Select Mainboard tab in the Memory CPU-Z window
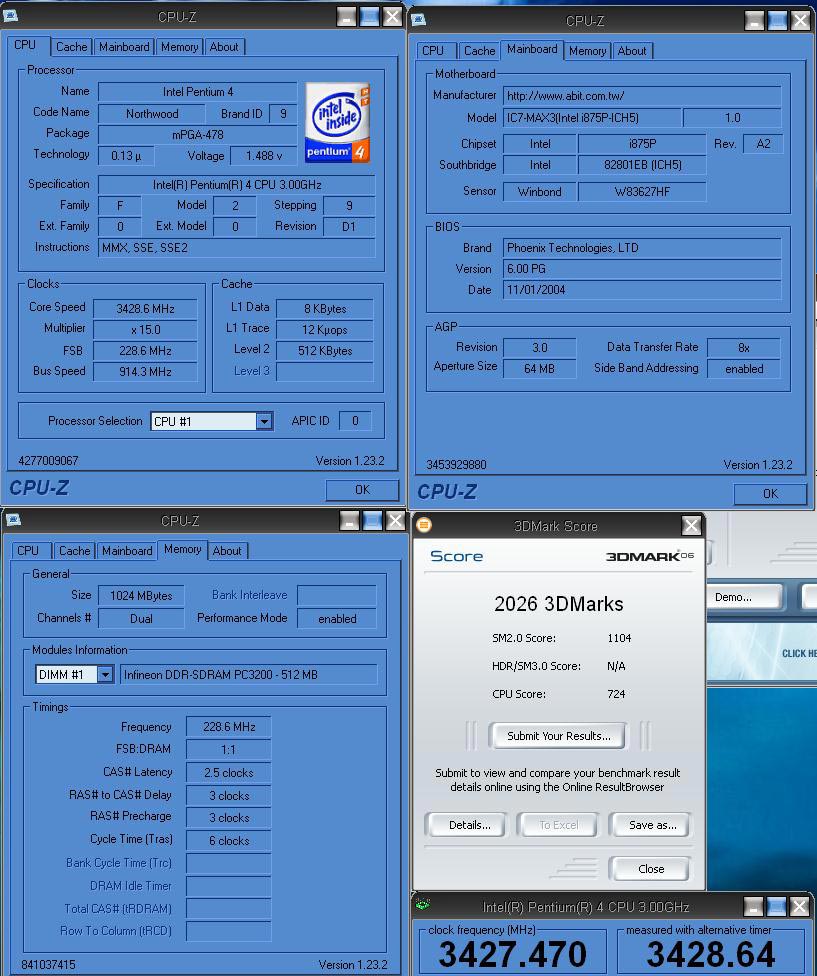Image resolution: width=817 pixels, height=976 pixels. [x=127, y=551]
